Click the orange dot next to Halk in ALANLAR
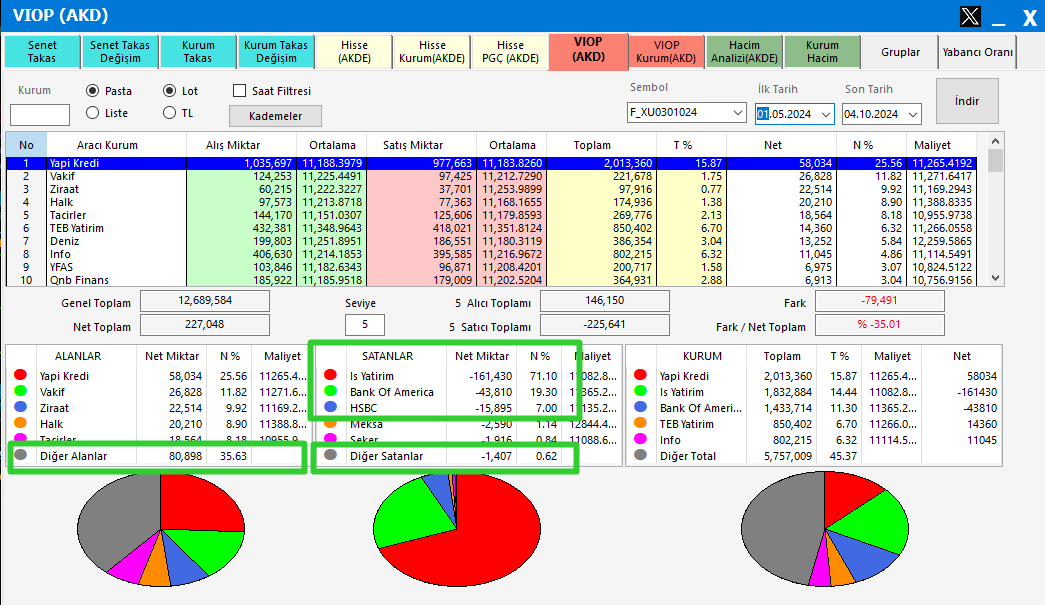Image resolution: width=1045 pixels, height=605 pixels. pyautogui.click(x=20, y=423)
